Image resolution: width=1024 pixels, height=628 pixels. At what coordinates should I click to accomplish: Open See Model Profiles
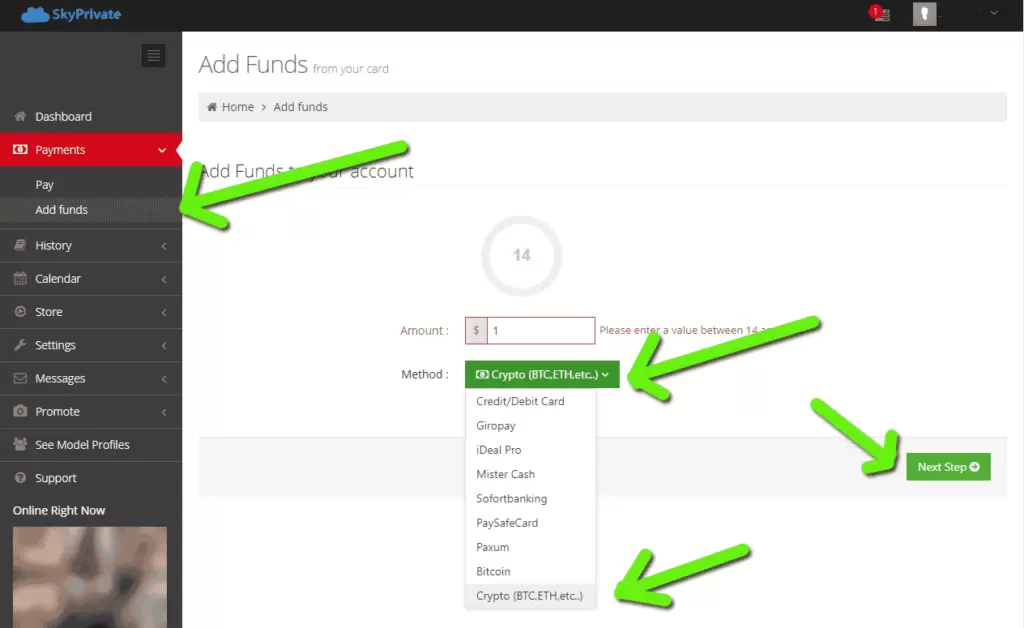pyautogui.click(x=91, y=445)
